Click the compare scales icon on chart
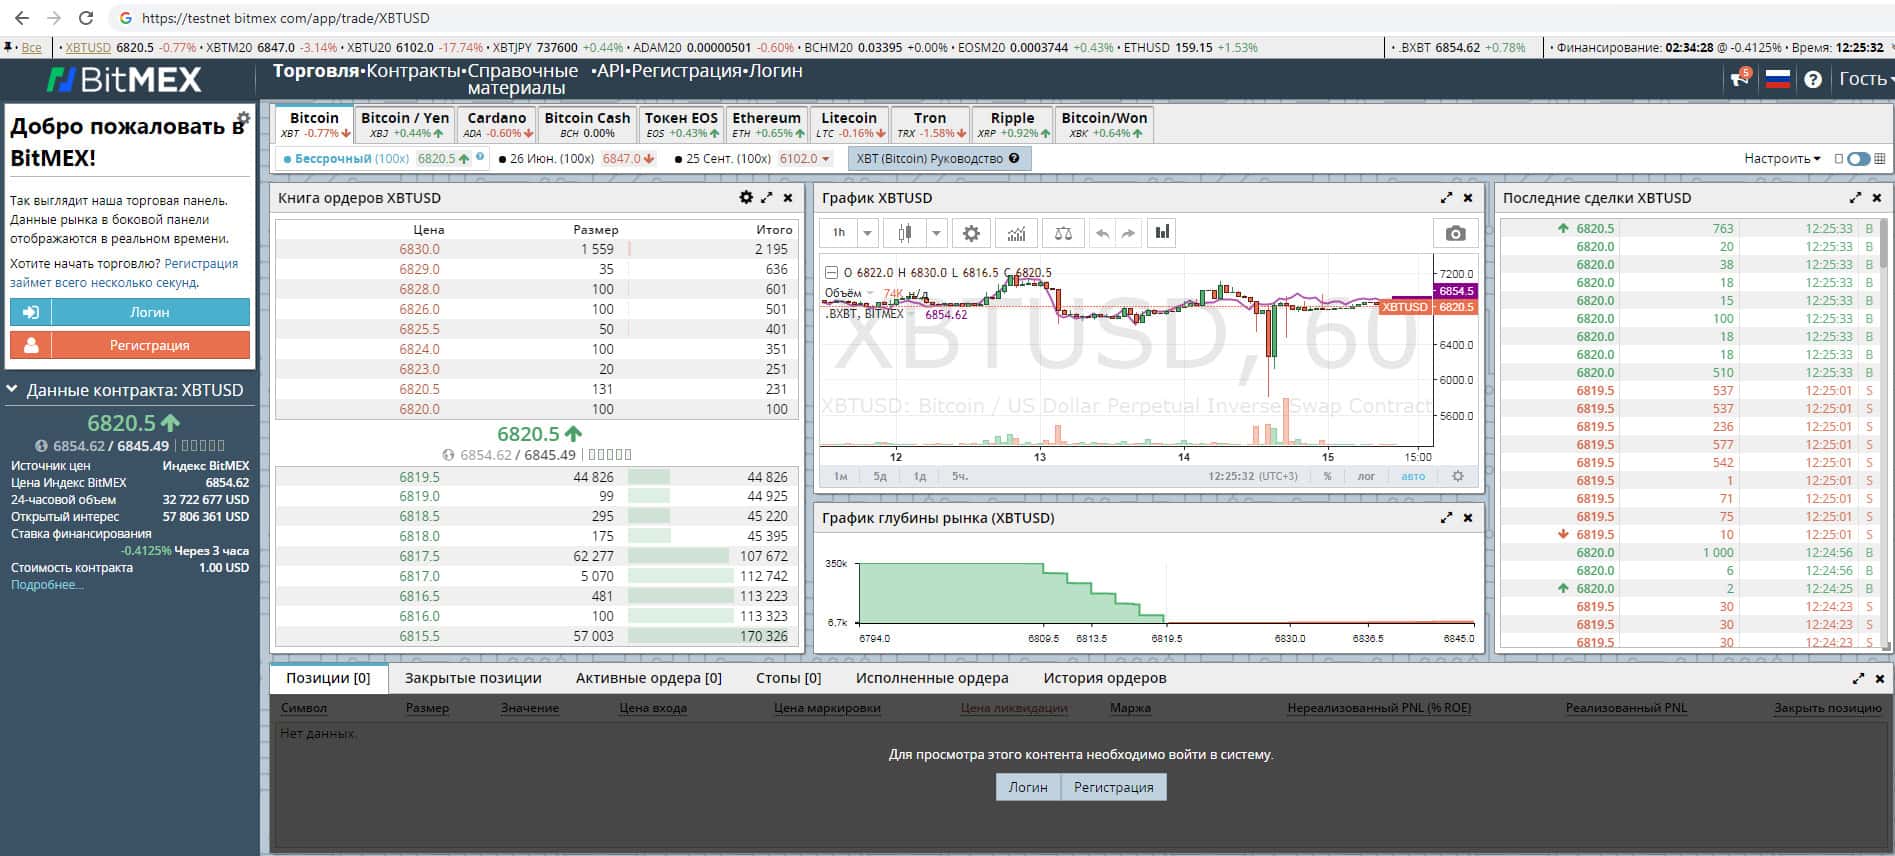Image resolution: width=1895 pixels, height=856 pixels. (1063, 233)
